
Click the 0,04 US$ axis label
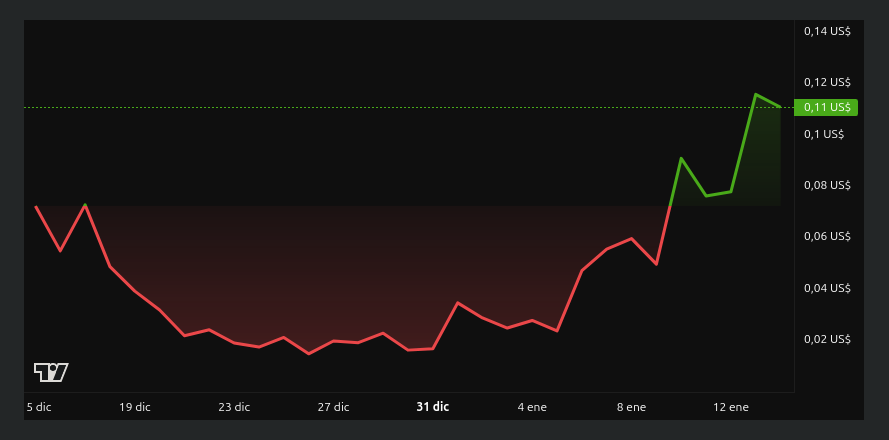point(827,288)
